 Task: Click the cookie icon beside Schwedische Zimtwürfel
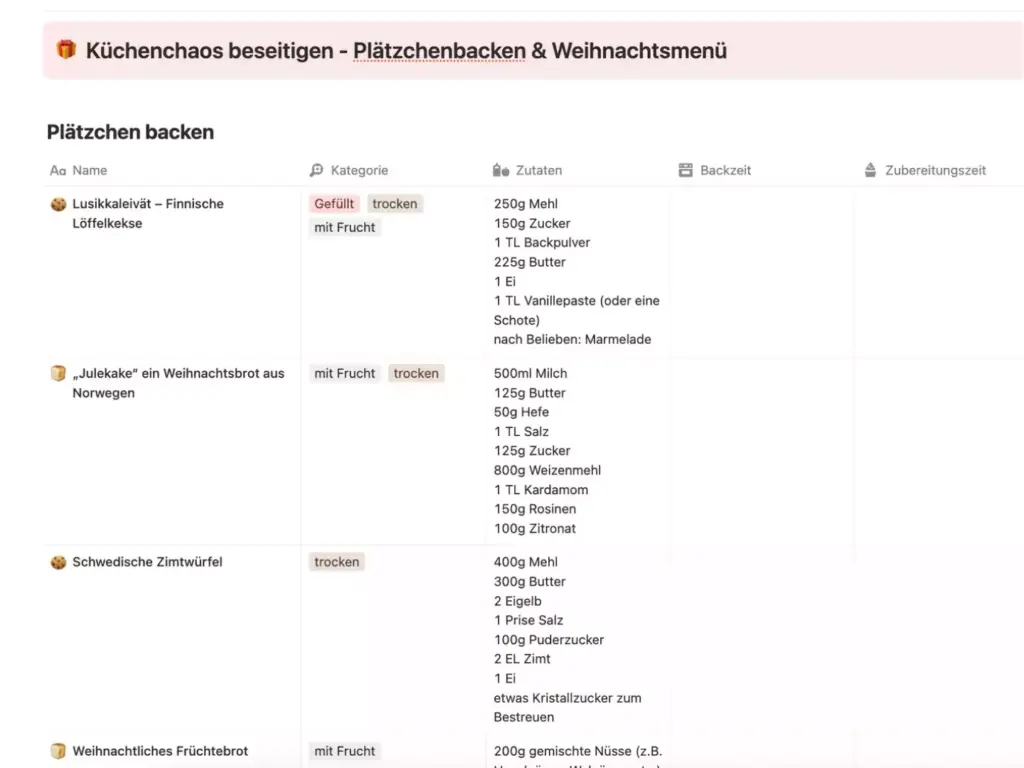pos(58,562)
